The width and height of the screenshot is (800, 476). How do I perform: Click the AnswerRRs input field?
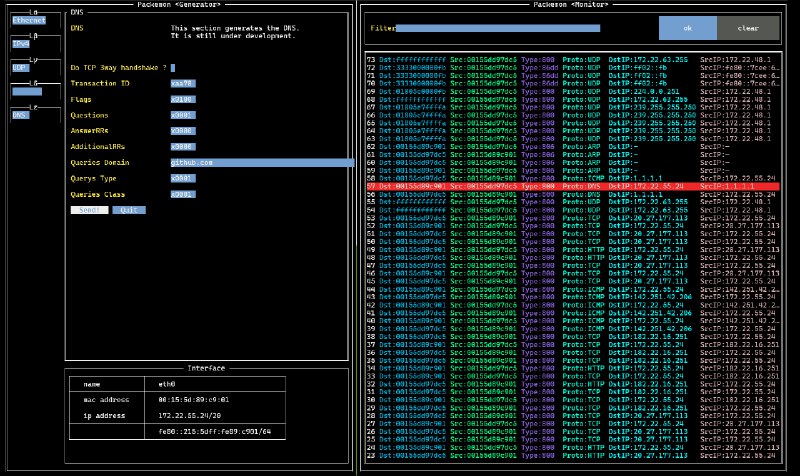click(x=183, y=131)
